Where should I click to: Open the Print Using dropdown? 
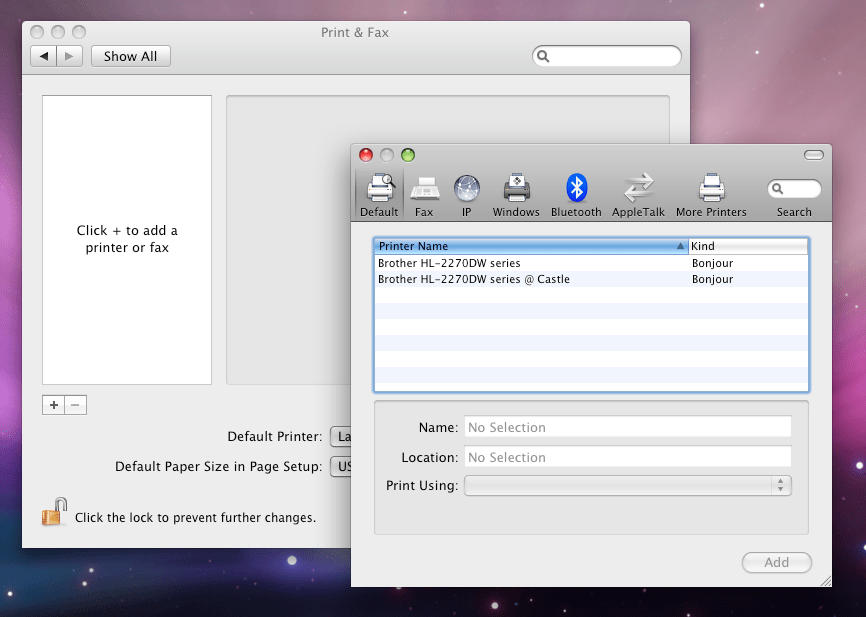tap(628, 485)
